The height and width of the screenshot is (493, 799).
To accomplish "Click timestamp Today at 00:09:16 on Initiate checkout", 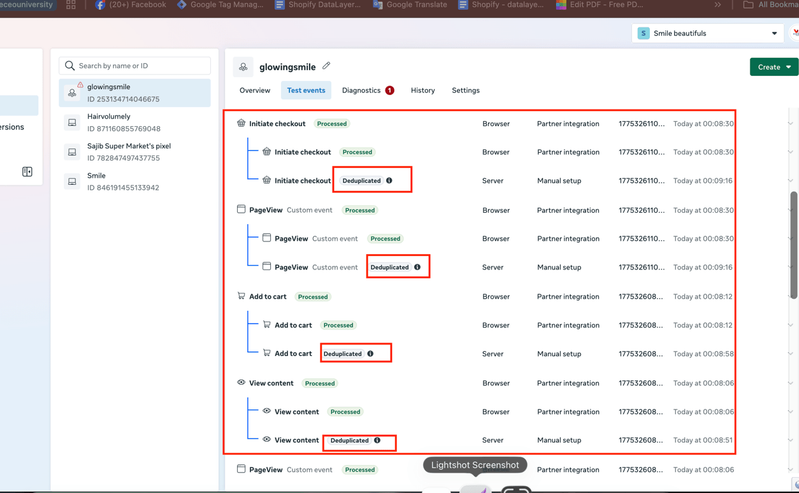I will coord(703,180).
